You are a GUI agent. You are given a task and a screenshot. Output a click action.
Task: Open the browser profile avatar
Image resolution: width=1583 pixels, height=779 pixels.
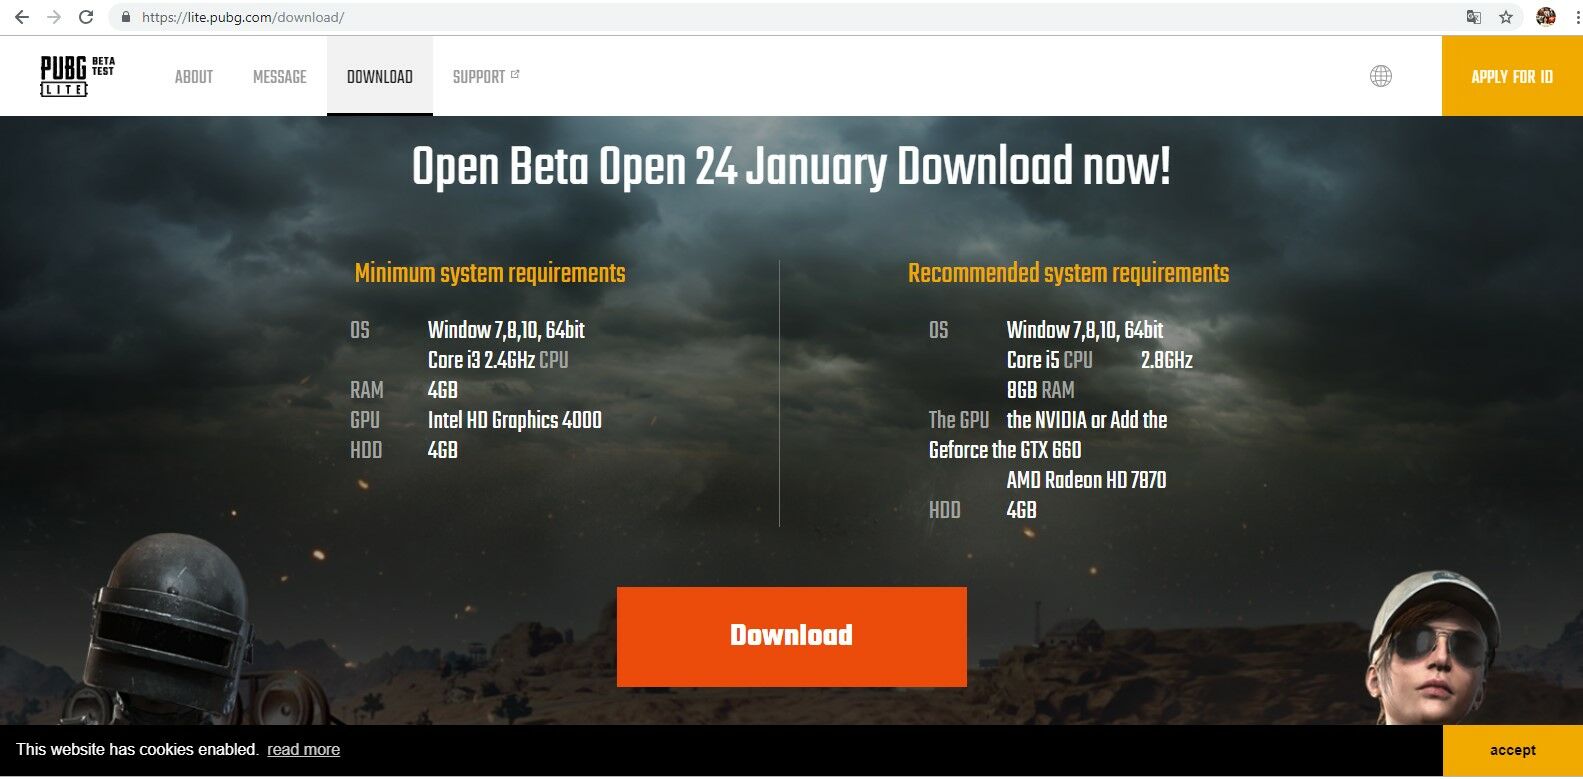click(x=1546, y=16)
